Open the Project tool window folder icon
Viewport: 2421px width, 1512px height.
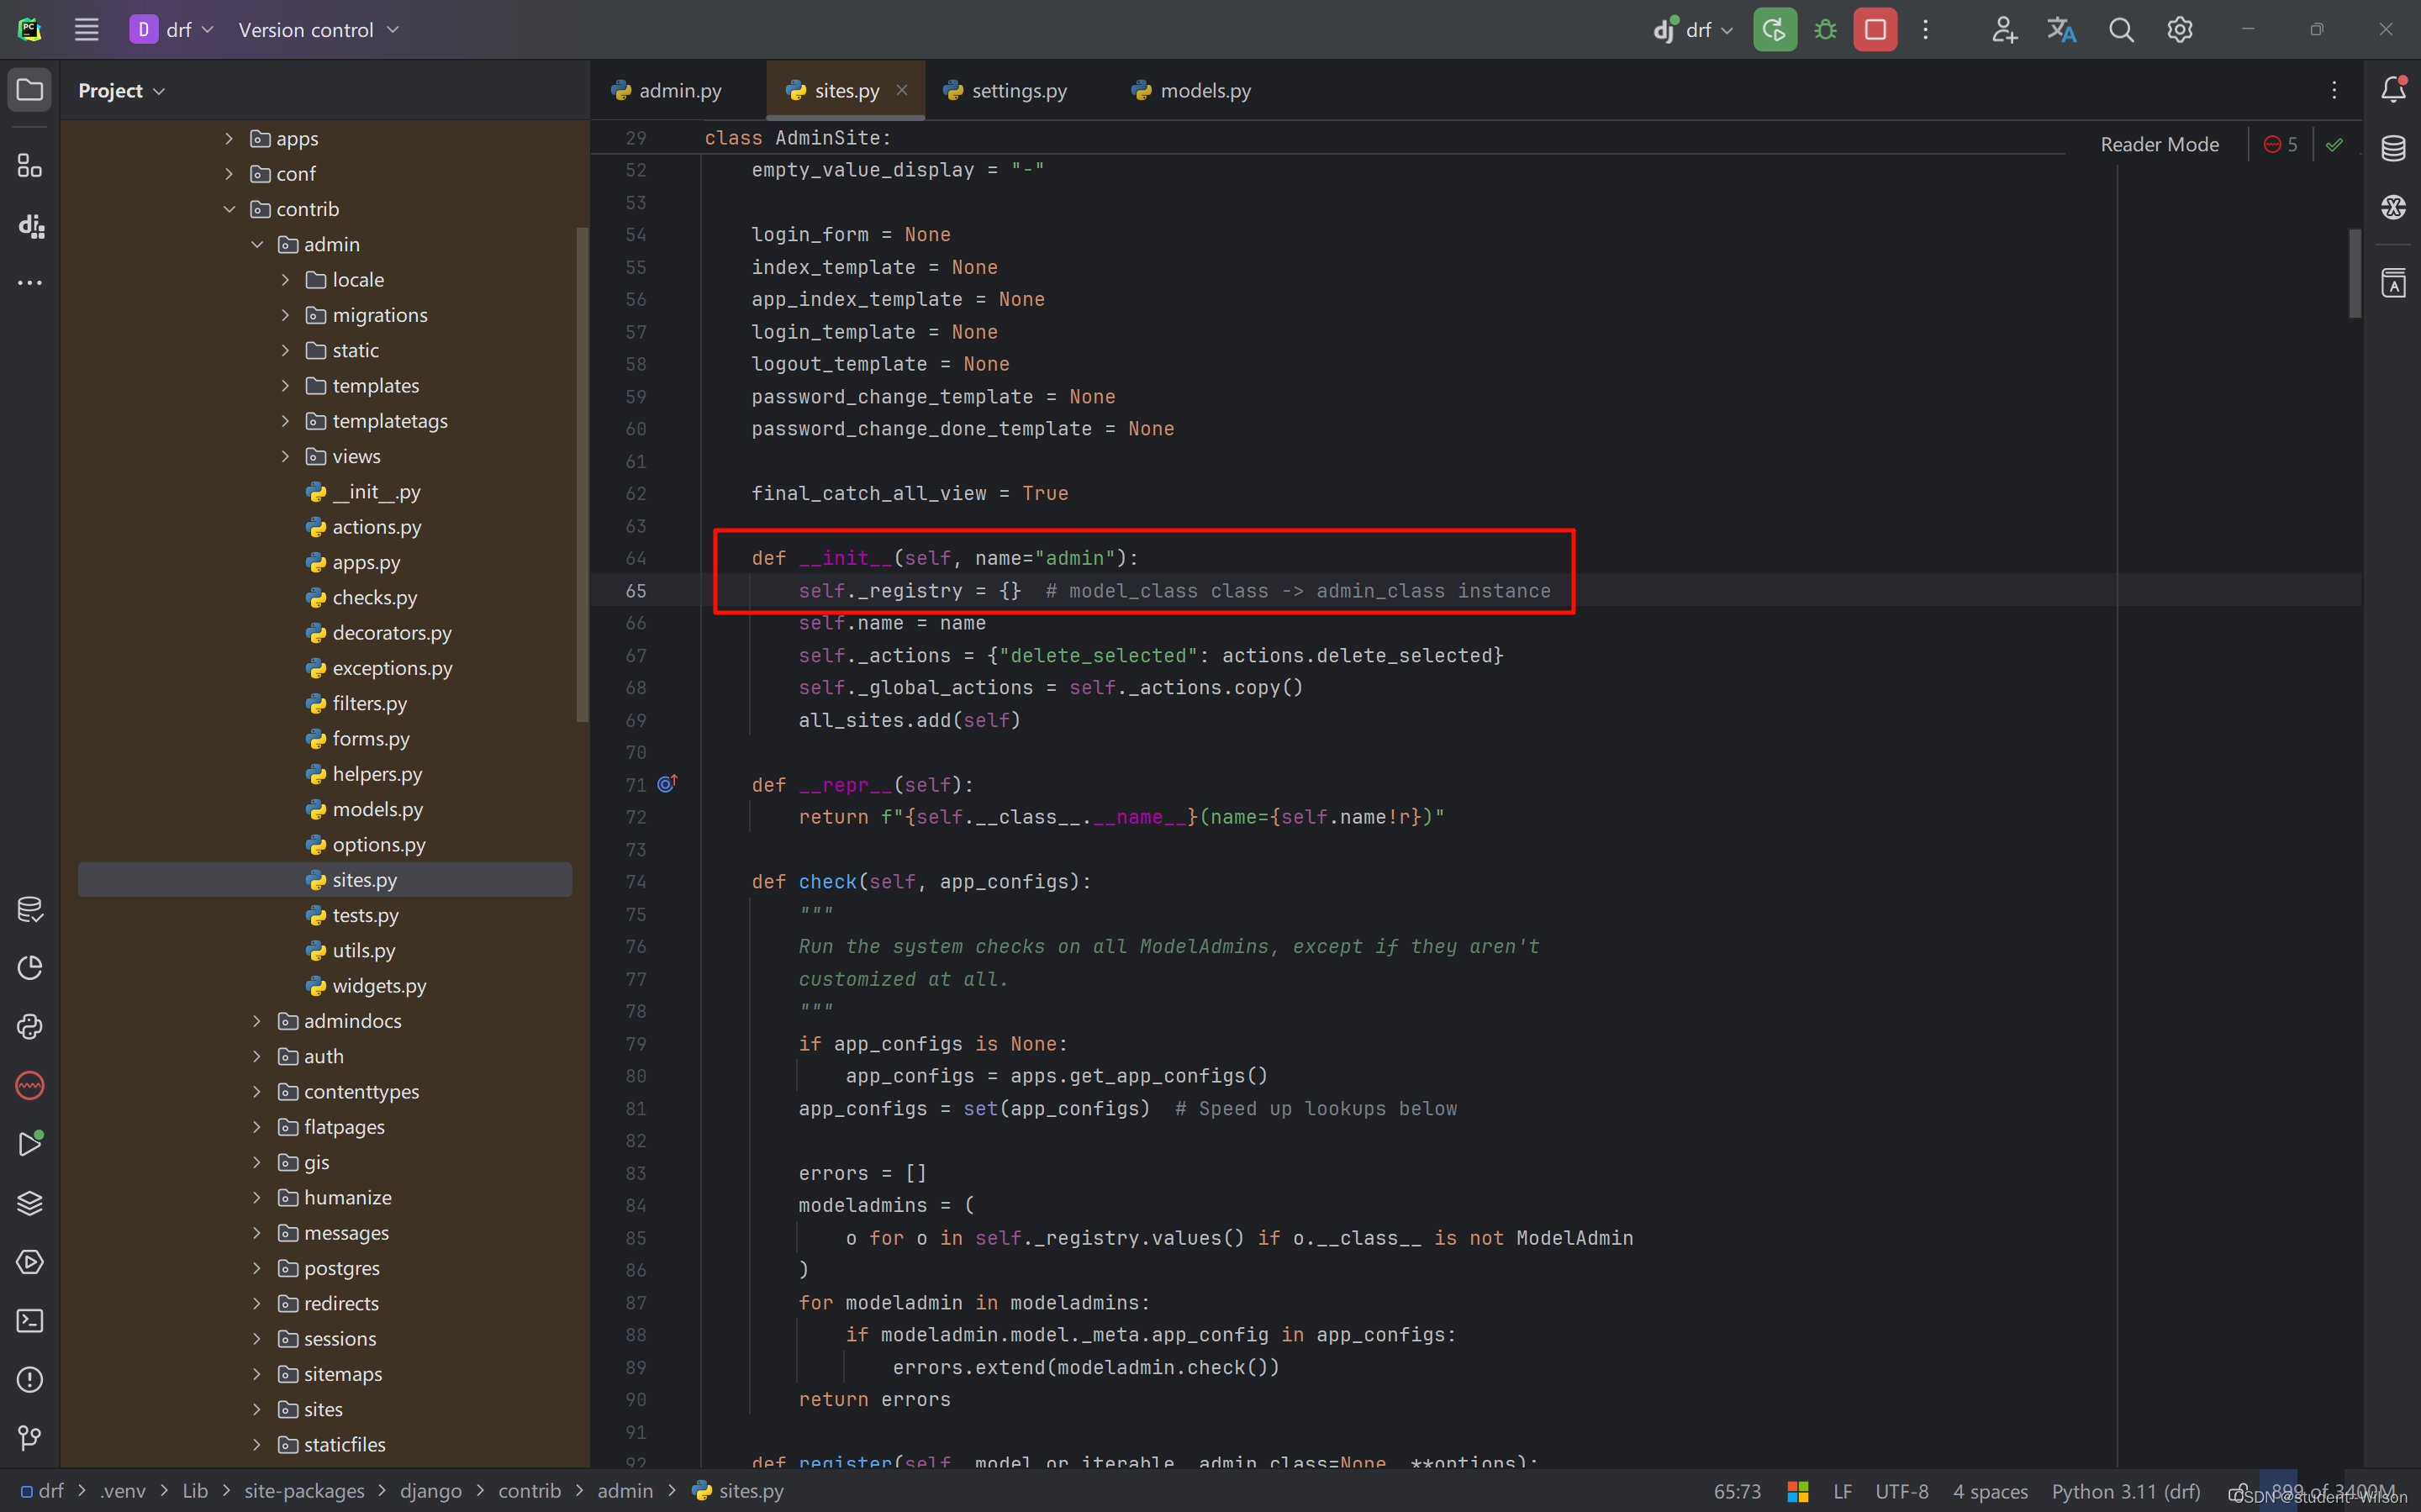(30, 90)
